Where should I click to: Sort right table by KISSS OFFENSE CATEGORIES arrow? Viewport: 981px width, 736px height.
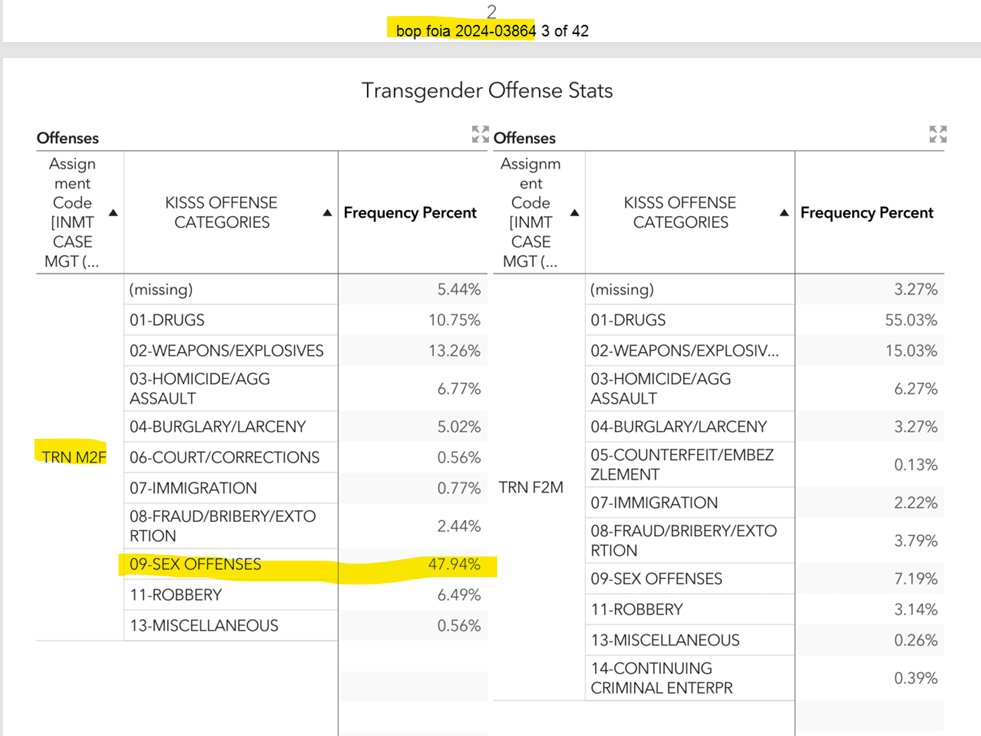(x=784, y=213)
